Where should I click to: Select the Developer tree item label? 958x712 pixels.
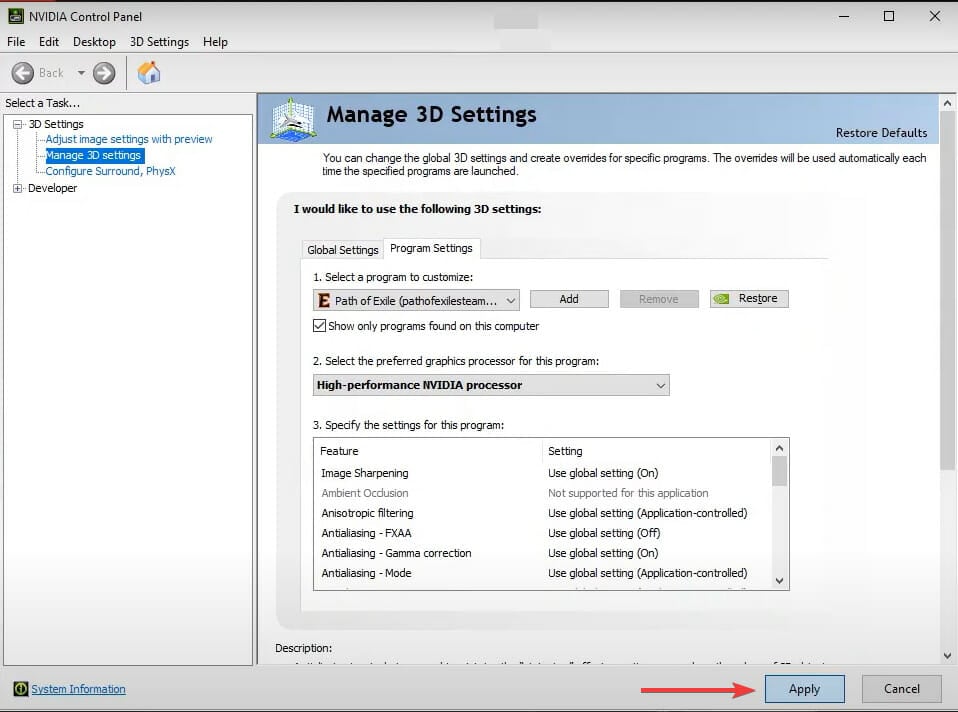(x=53, y=188)
